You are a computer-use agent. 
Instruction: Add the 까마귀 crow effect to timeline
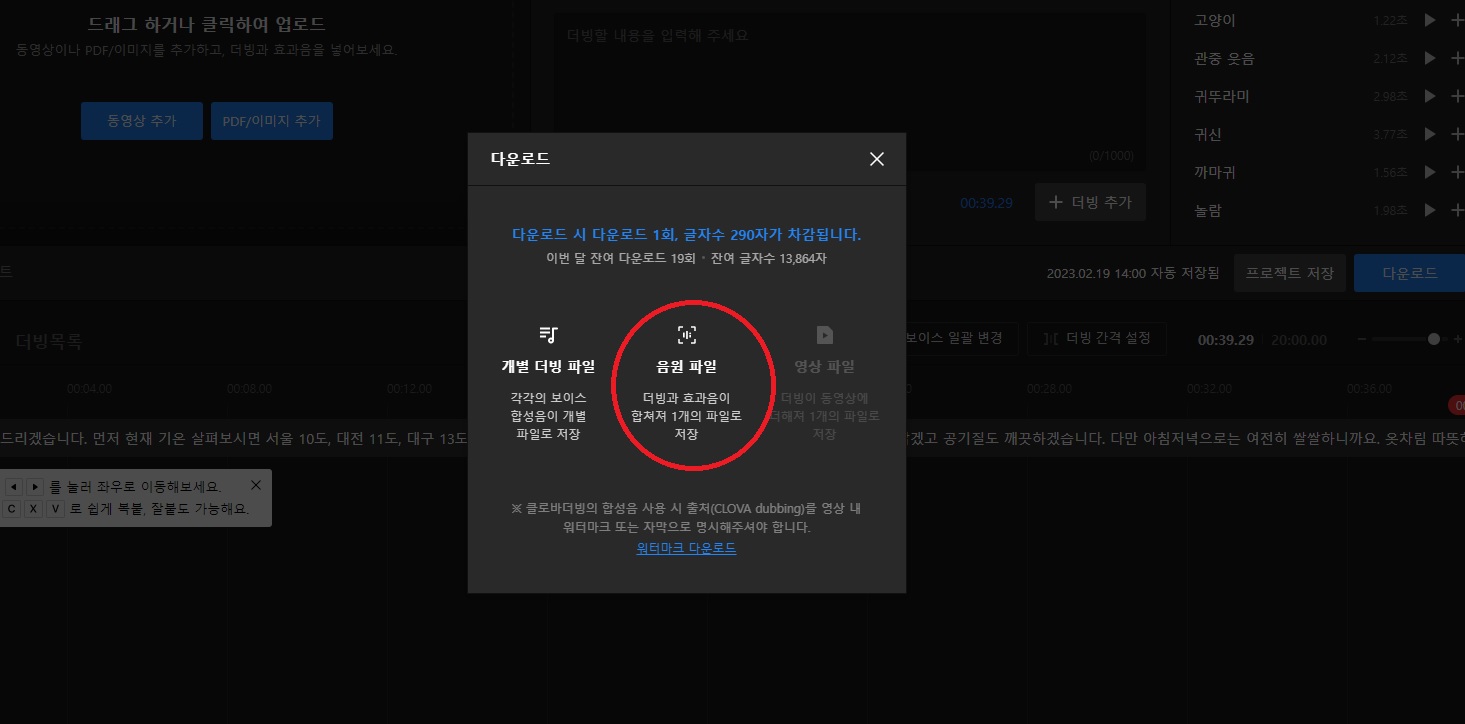(x=1457, y=171)
